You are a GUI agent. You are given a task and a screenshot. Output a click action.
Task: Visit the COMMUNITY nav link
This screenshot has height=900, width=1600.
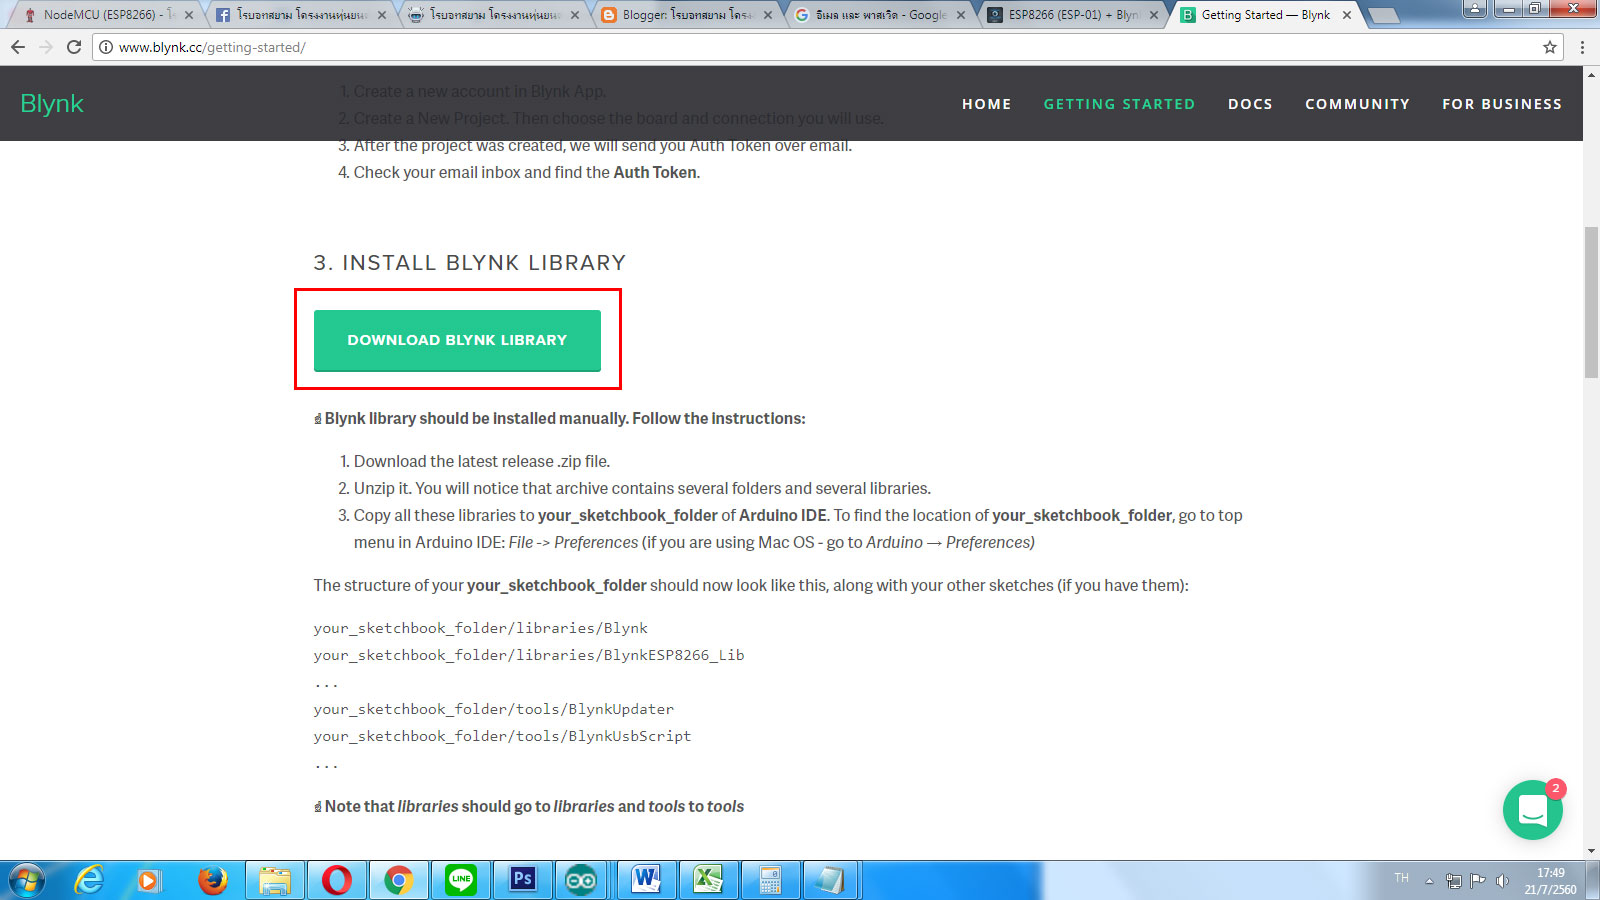pos(1357,104)
